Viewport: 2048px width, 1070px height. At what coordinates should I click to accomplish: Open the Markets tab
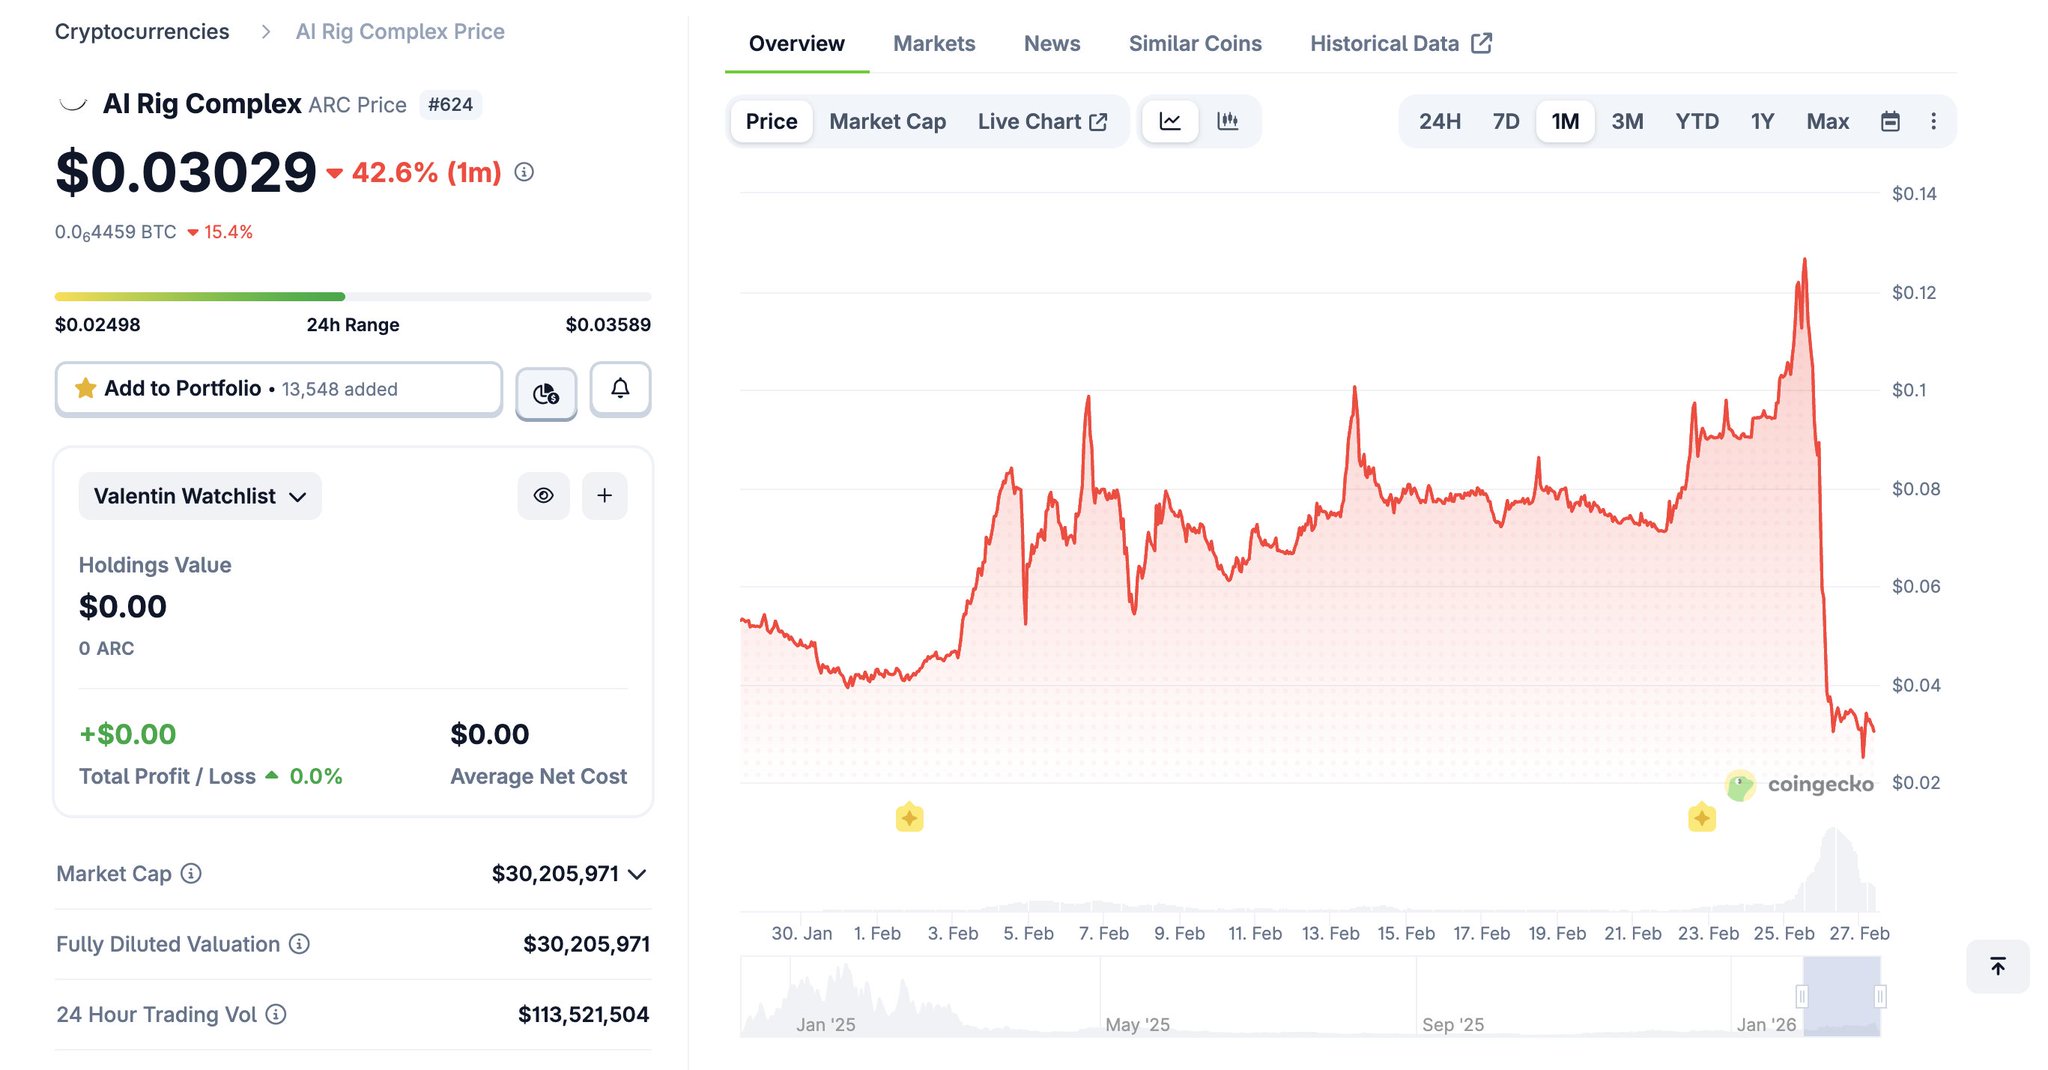coord(933,43)
